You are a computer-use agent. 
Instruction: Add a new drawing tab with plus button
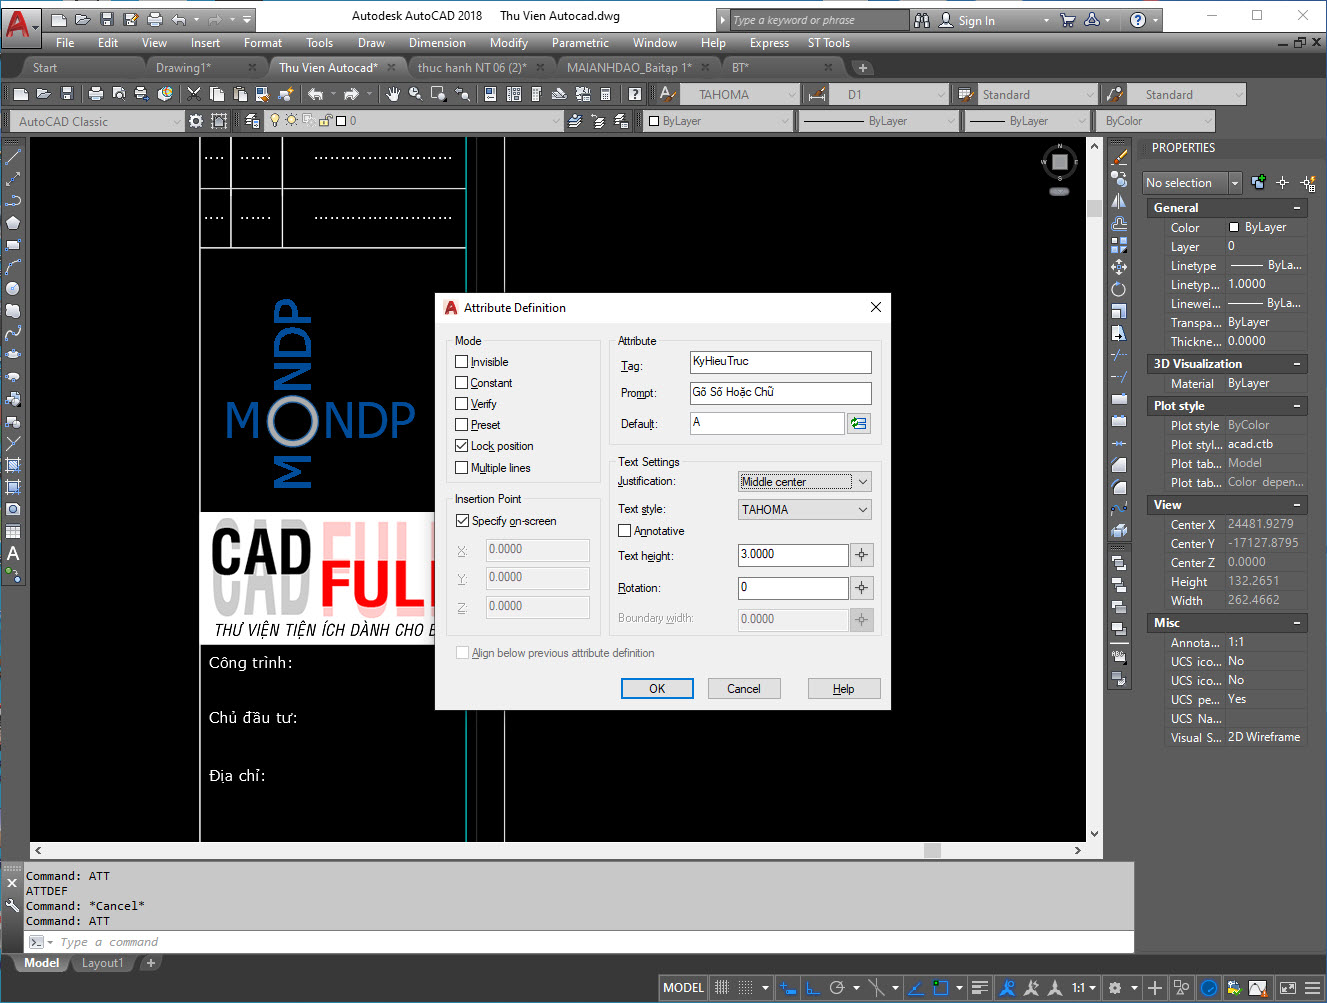click(863, 68)
